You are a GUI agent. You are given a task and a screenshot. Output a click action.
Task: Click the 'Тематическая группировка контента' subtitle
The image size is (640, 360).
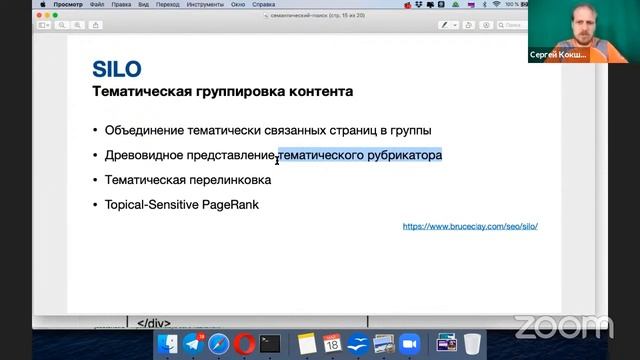pyautogui.click(x=222, y=91)
